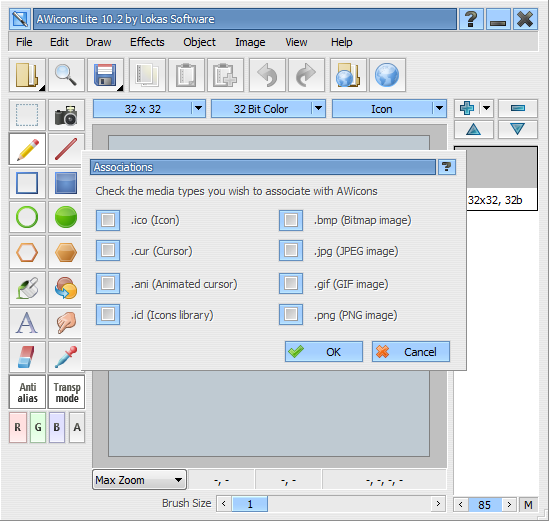Open the 32 x 32 size dropdown

point(149,109)
